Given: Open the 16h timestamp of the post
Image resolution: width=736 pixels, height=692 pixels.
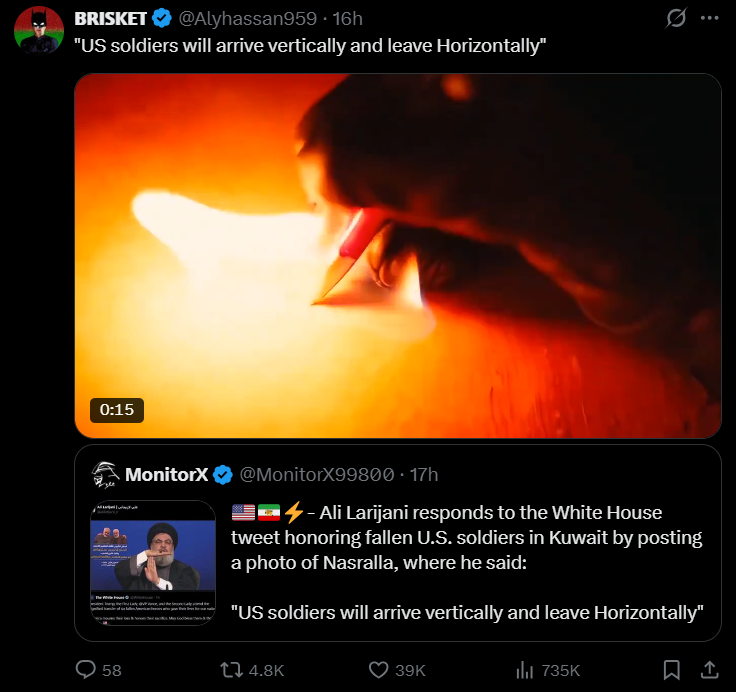Looking at the screenshot, I should tap(348, 19).
